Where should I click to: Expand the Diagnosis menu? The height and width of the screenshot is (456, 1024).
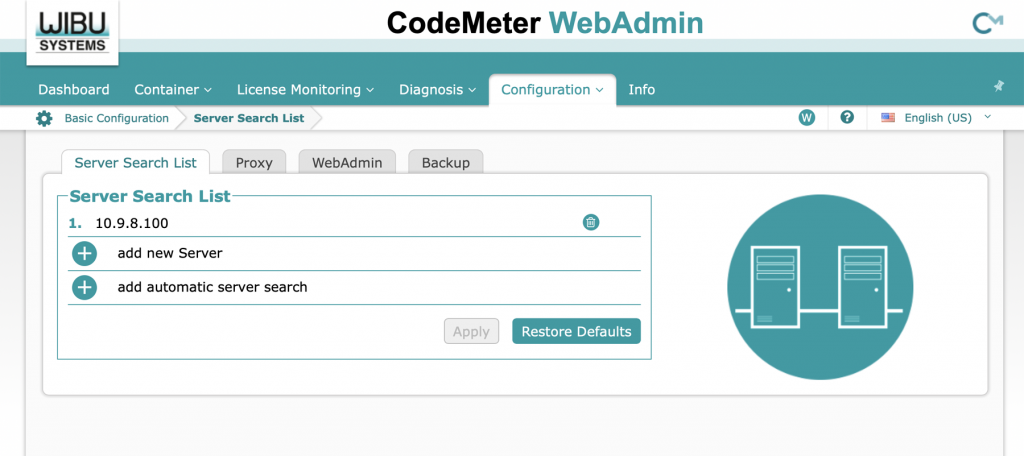click(x=438, y=90)
